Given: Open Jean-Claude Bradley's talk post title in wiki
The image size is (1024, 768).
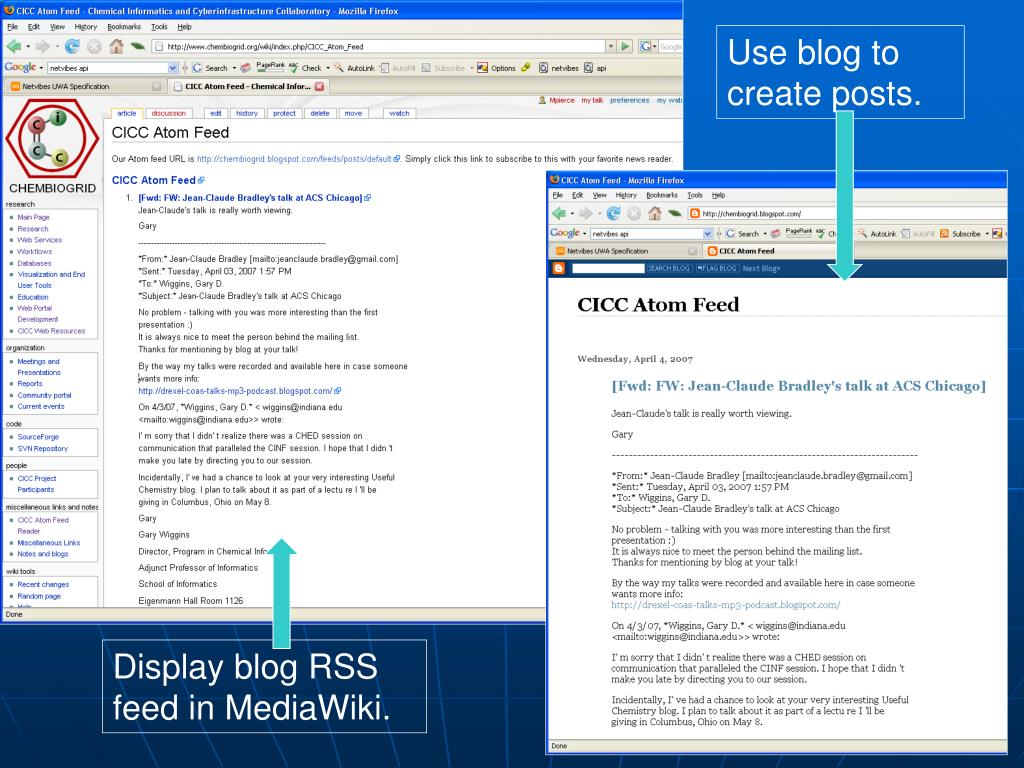Looking at the screenshot, I should click(250, 198).
